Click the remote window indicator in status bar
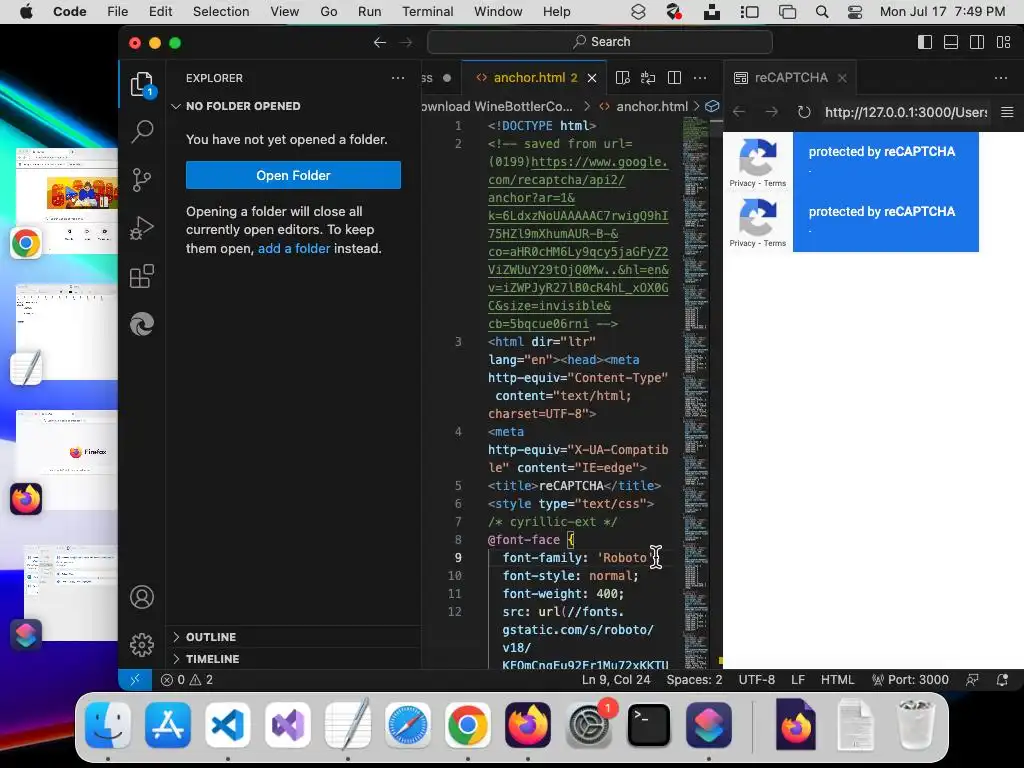Screen dimensions: 1024x768 [135, 680]
